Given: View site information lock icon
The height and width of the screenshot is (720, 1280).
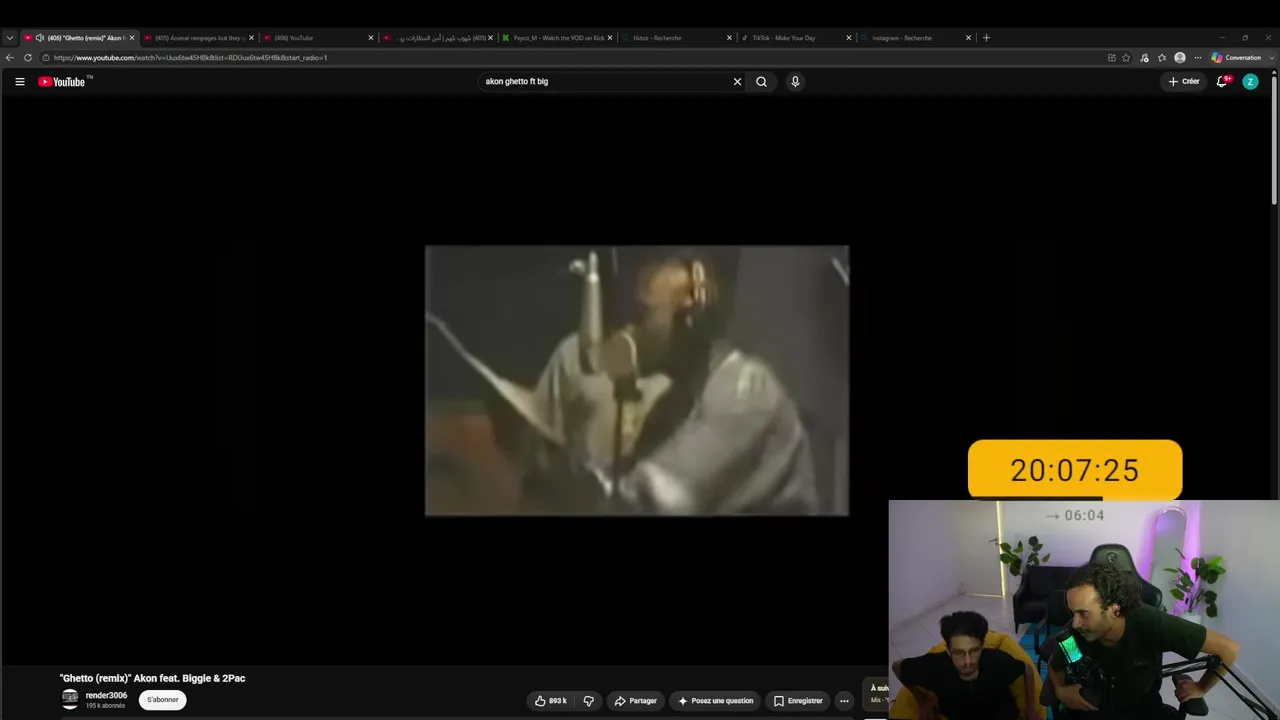Looking at the screenshot, I should coord(46,58).
